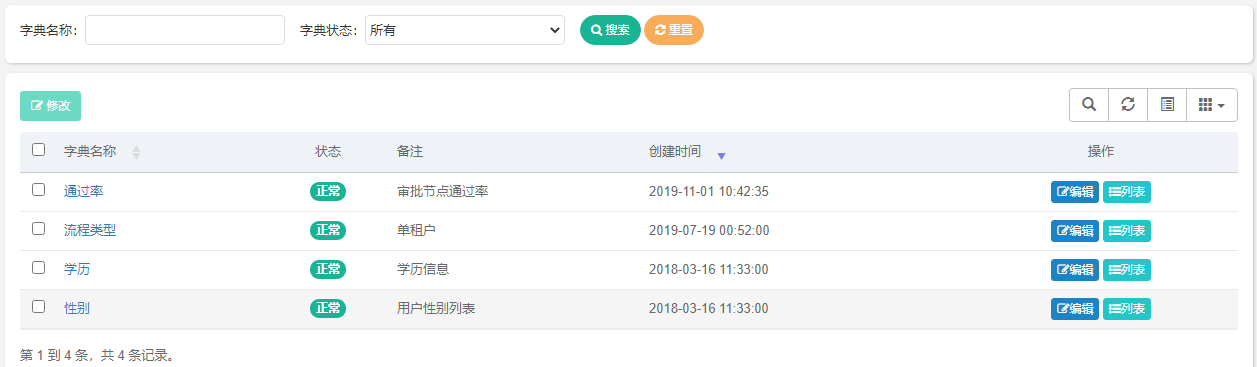Screen dimensions: 1257x367
Task: Open the 学历 dictionary link
Action: click(x=77, y=269)
